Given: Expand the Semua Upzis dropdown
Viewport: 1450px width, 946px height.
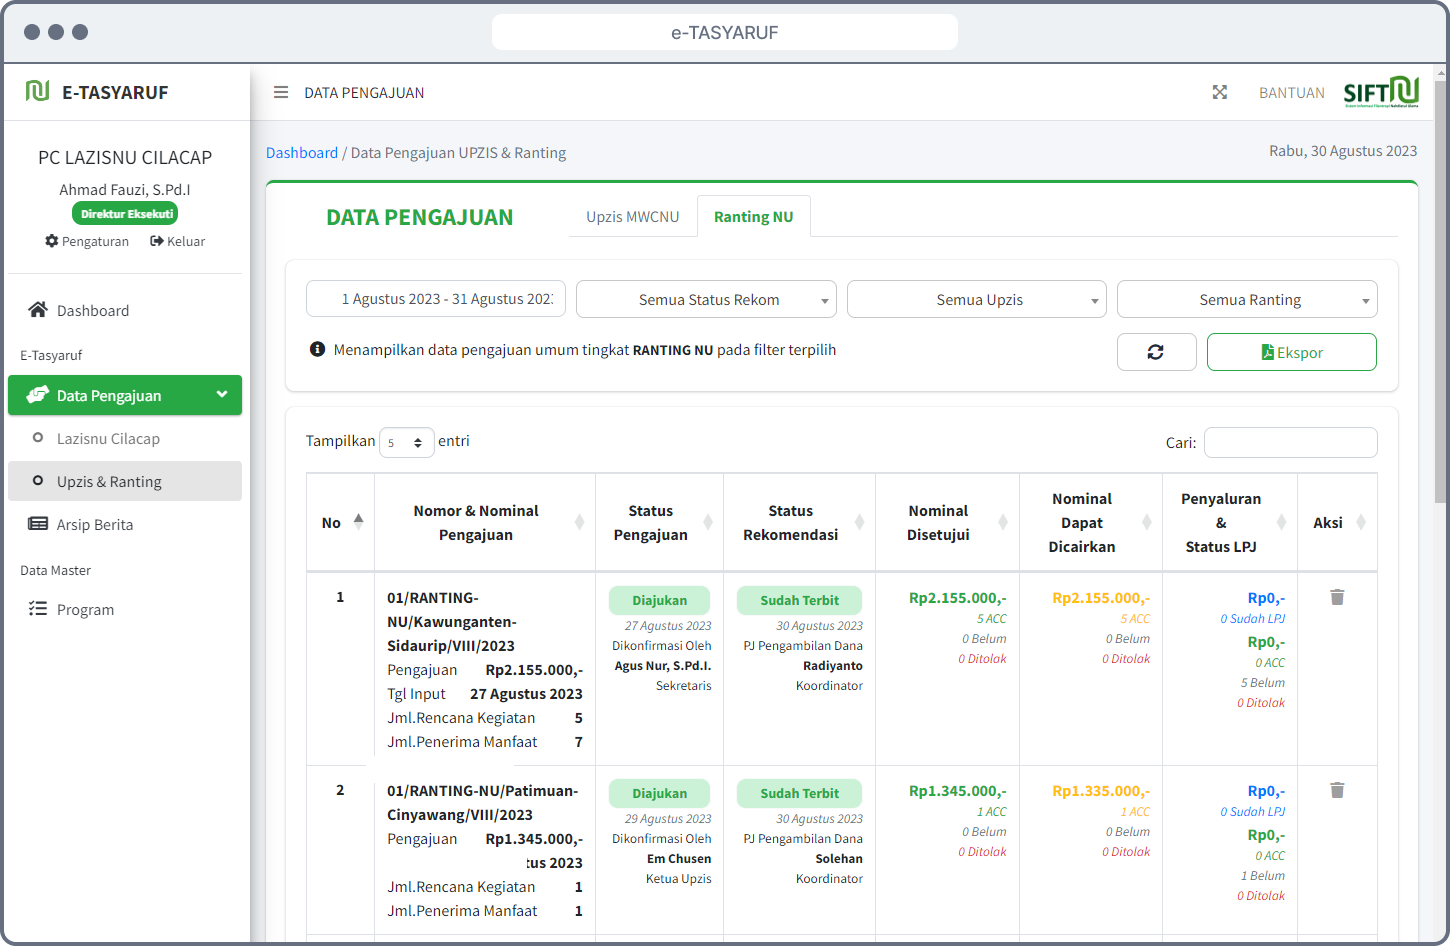Looking at the screenshot, I should pos(976,299).
